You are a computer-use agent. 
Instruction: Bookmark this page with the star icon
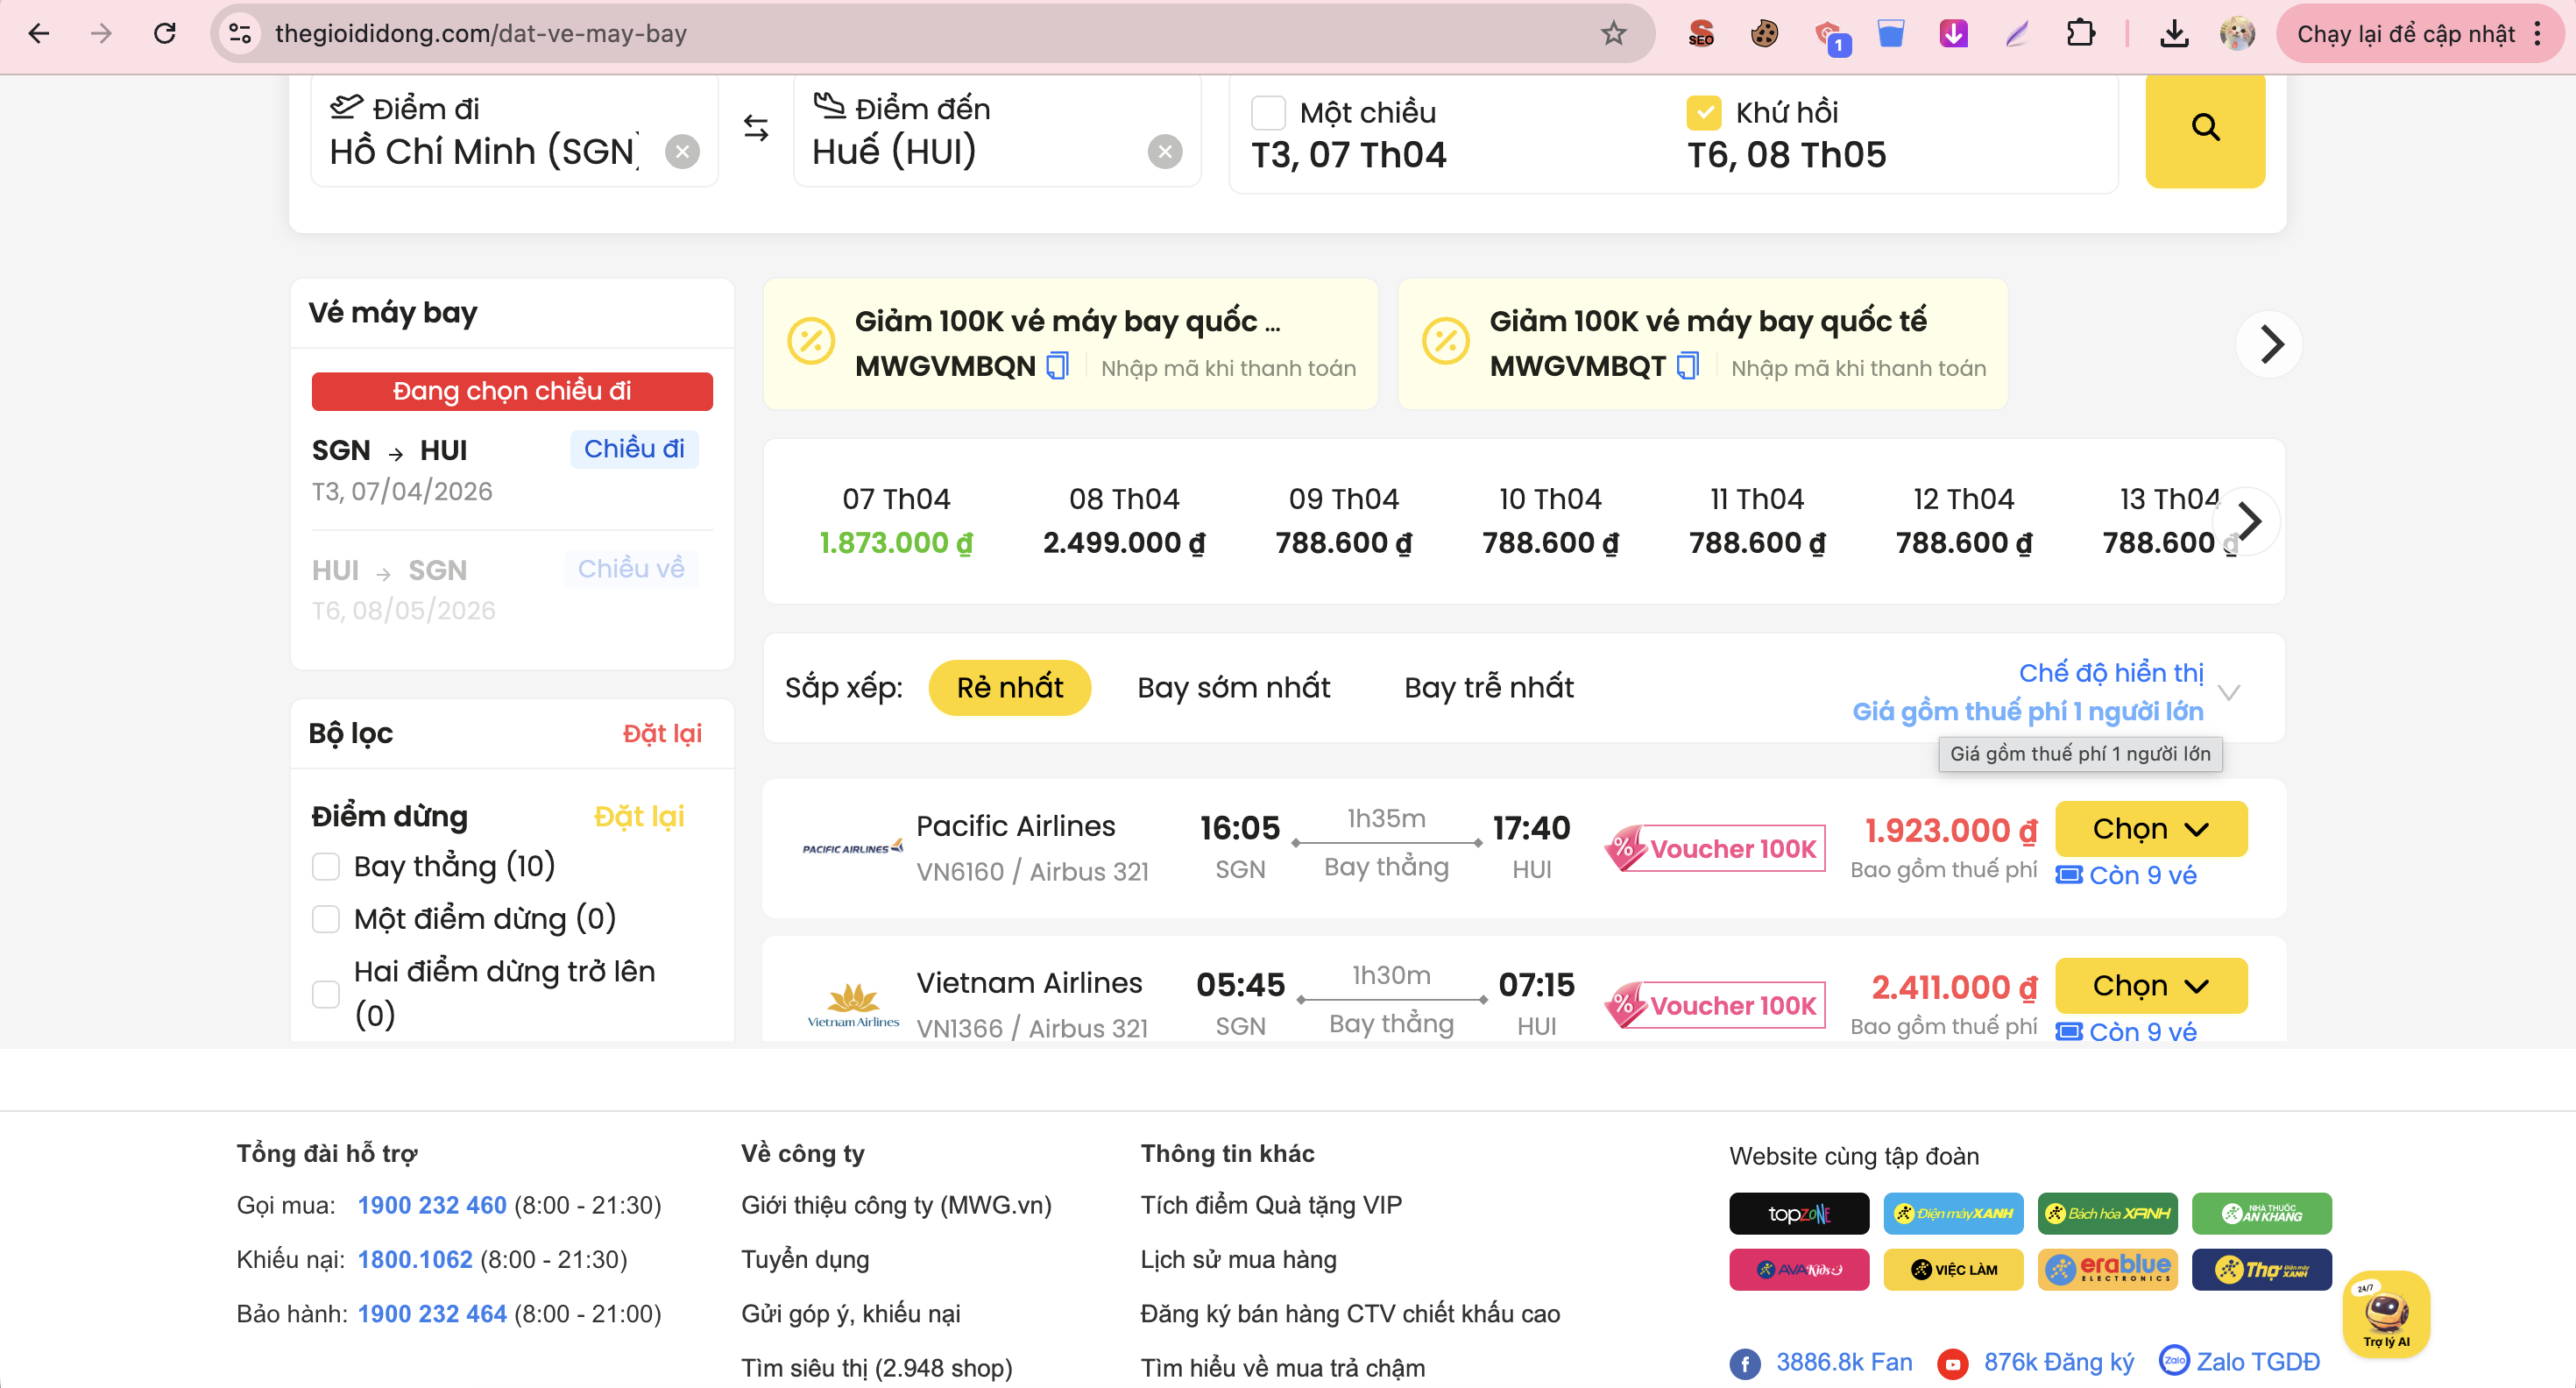1613,34
